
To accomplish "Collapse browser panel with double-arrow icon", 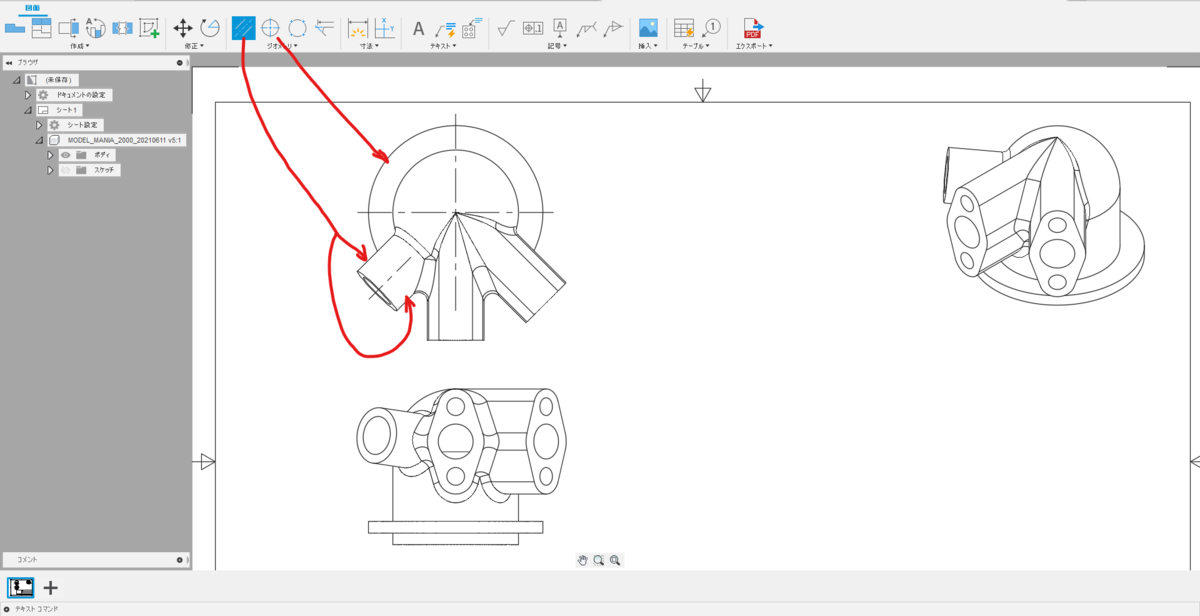I will point(9,62).
